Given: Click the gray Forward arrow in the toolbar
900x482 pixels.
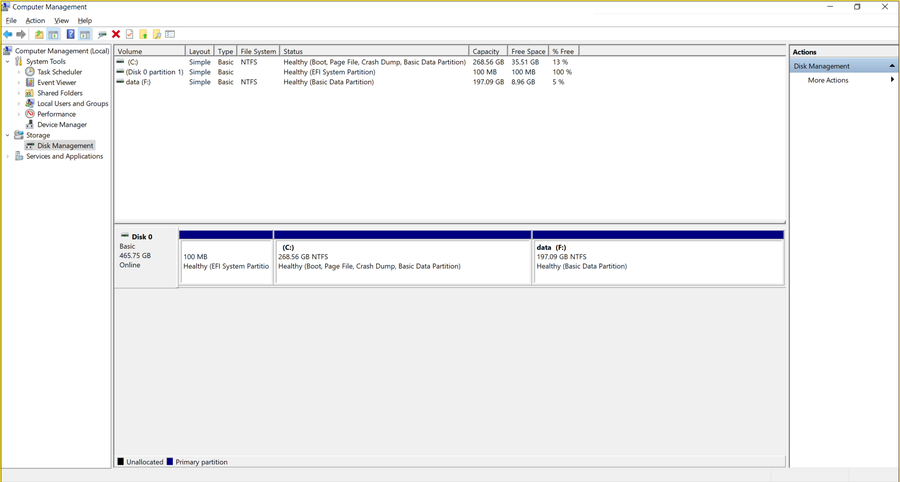Looking at the screenshot, I should coord(21,34).
